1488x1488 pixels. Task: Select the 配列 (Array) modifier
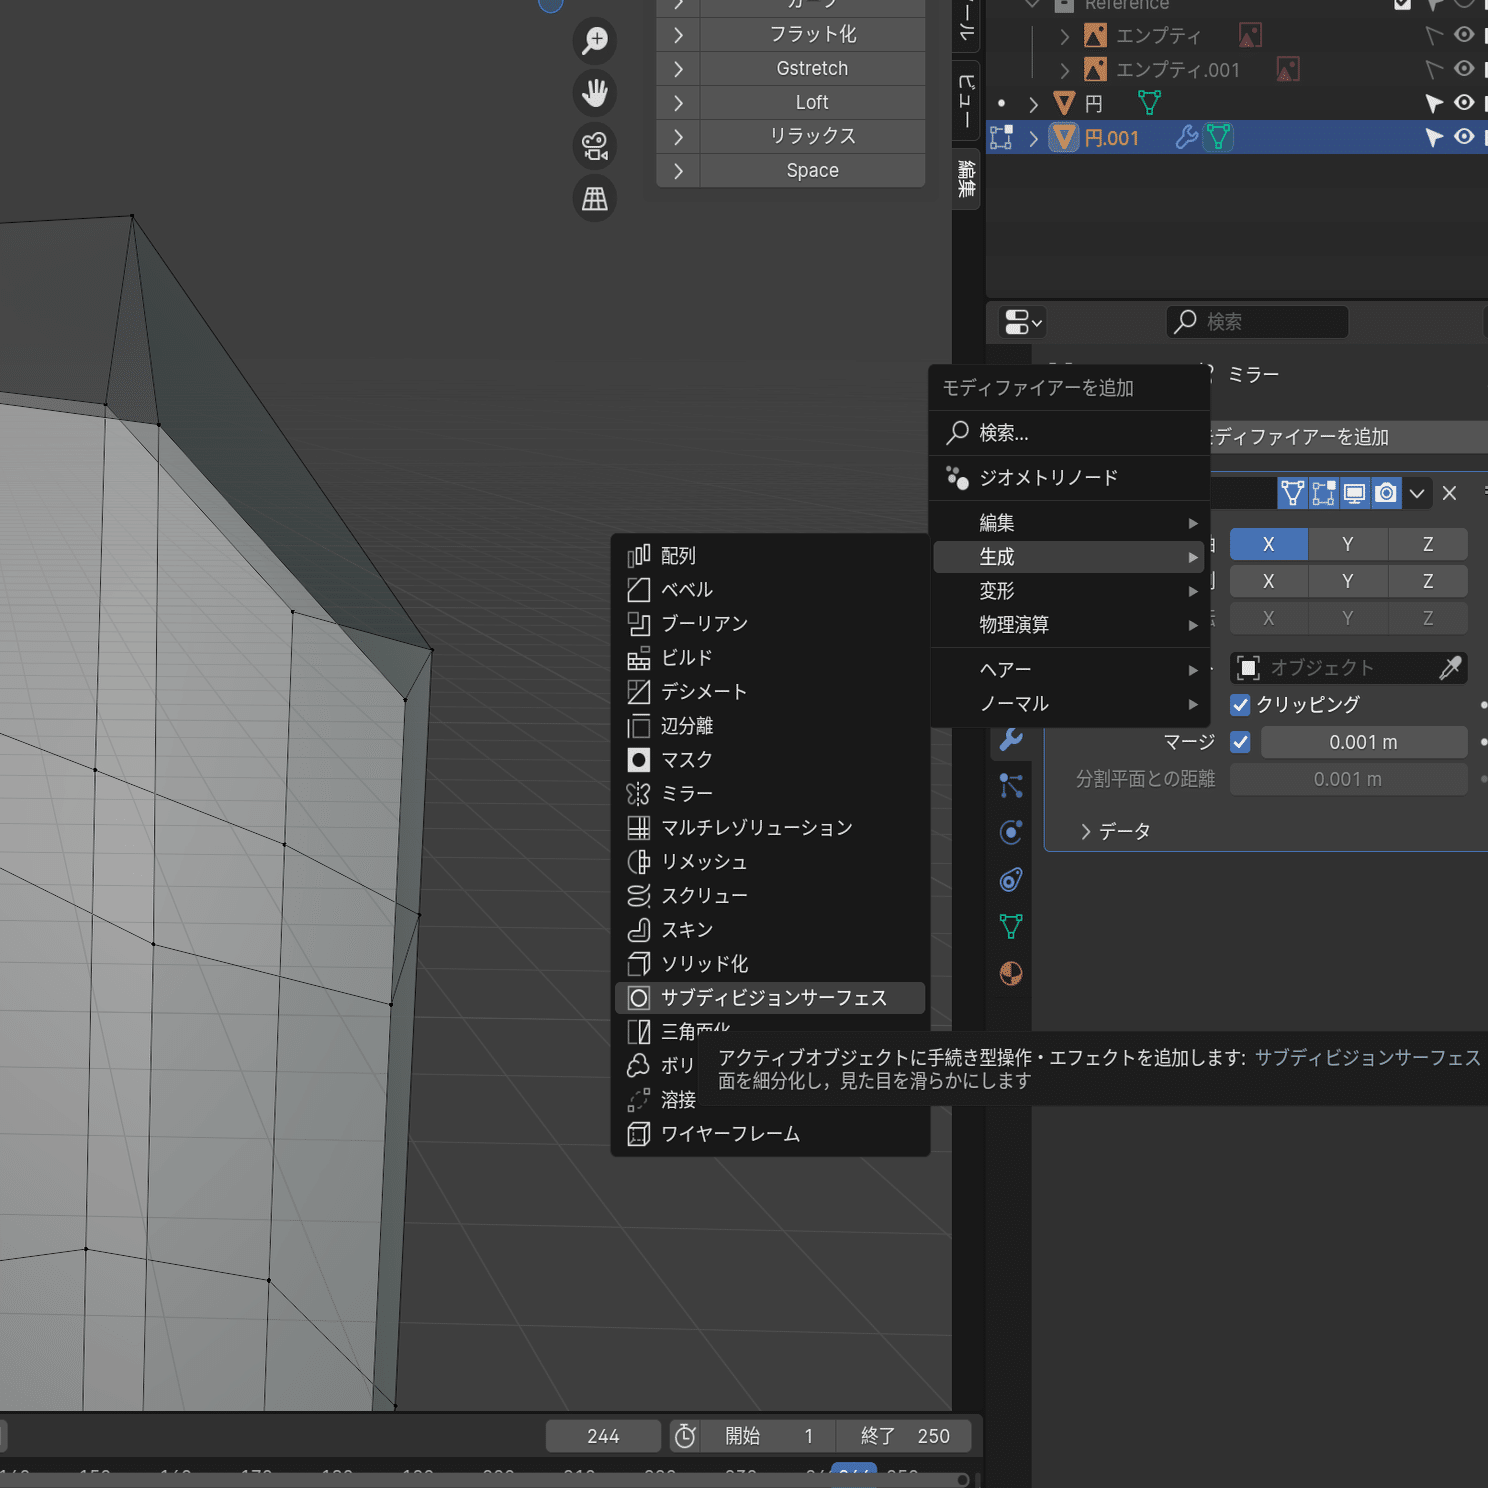click(x=770, y=556)
